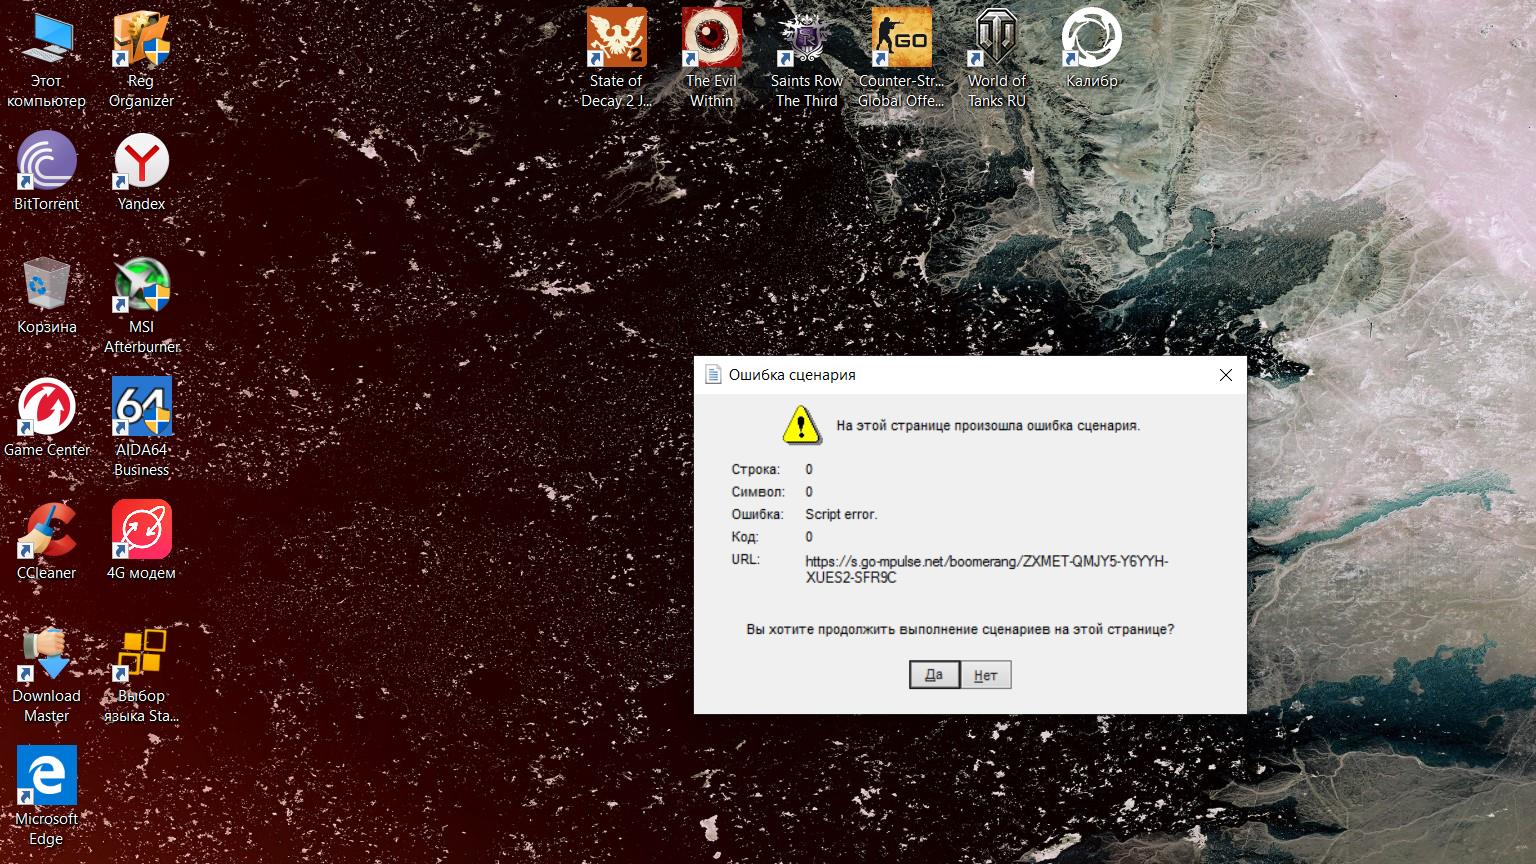This screenshot has width=1536, height=864.
Task: Click Да to continue running scripts
Action: coord(934,675)
